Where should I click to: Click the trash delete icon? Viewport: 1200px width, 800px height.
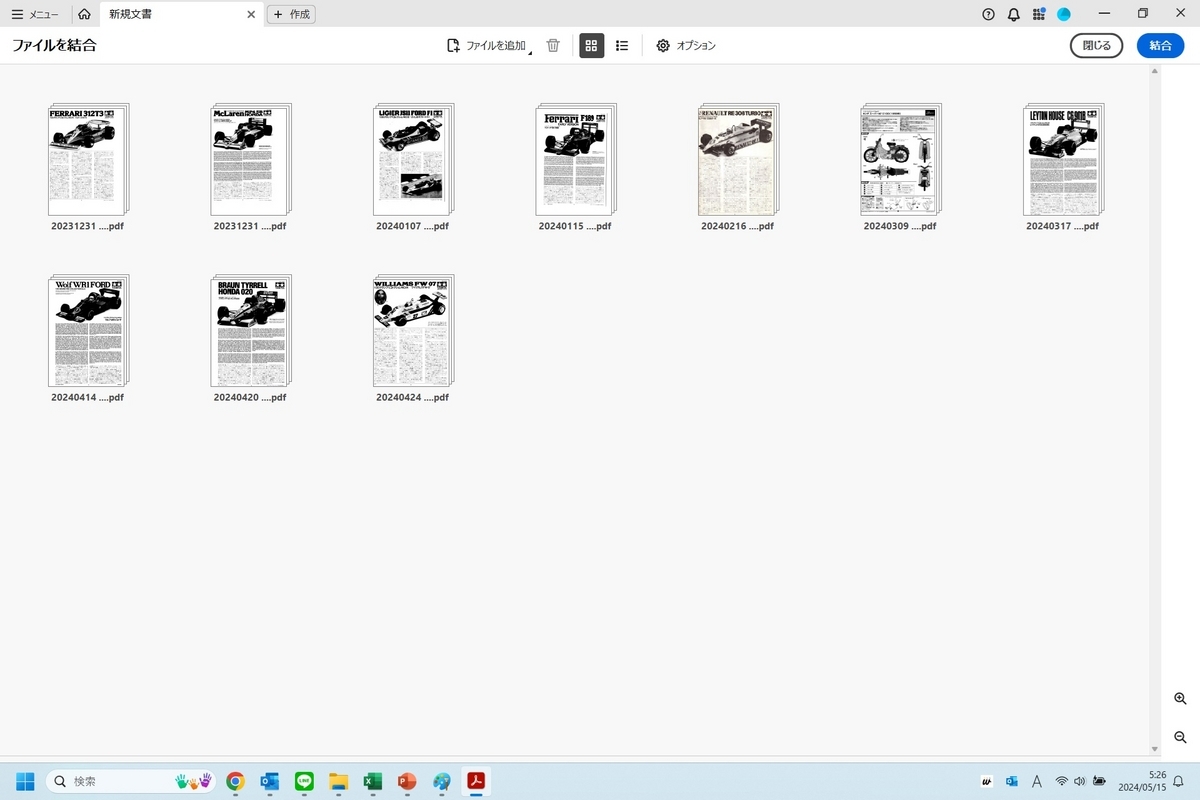tap(553, 45)
